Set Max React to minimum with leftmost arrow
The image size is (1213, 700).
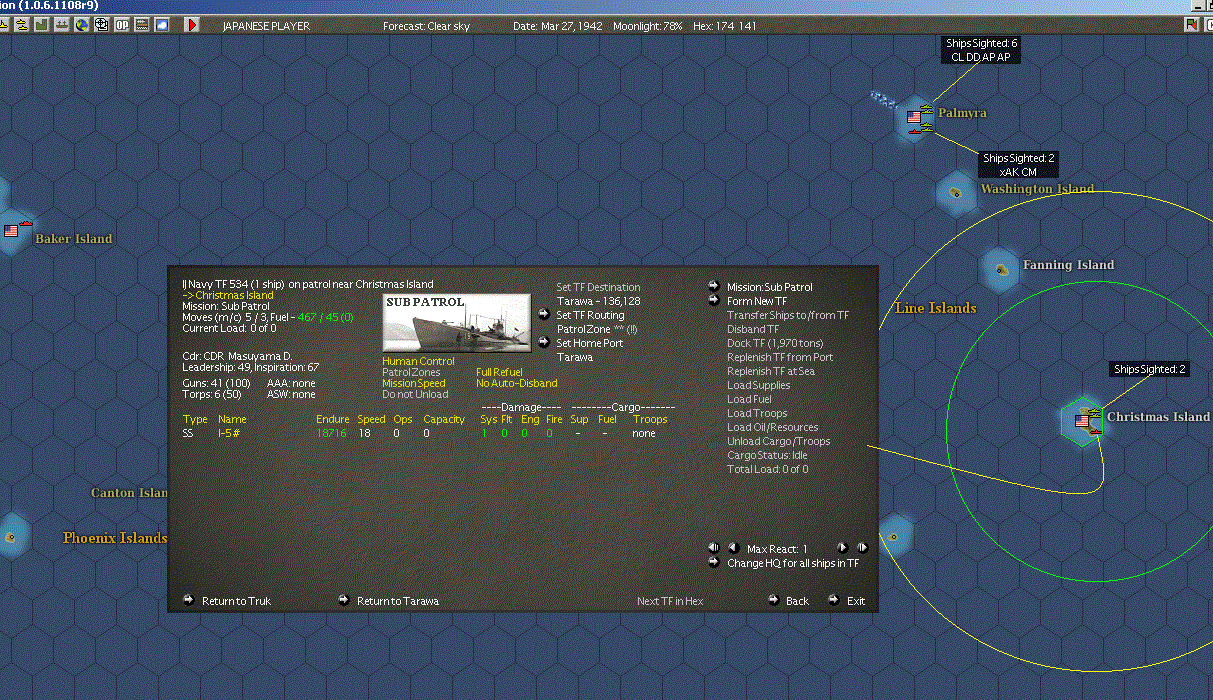click(714, 548)
